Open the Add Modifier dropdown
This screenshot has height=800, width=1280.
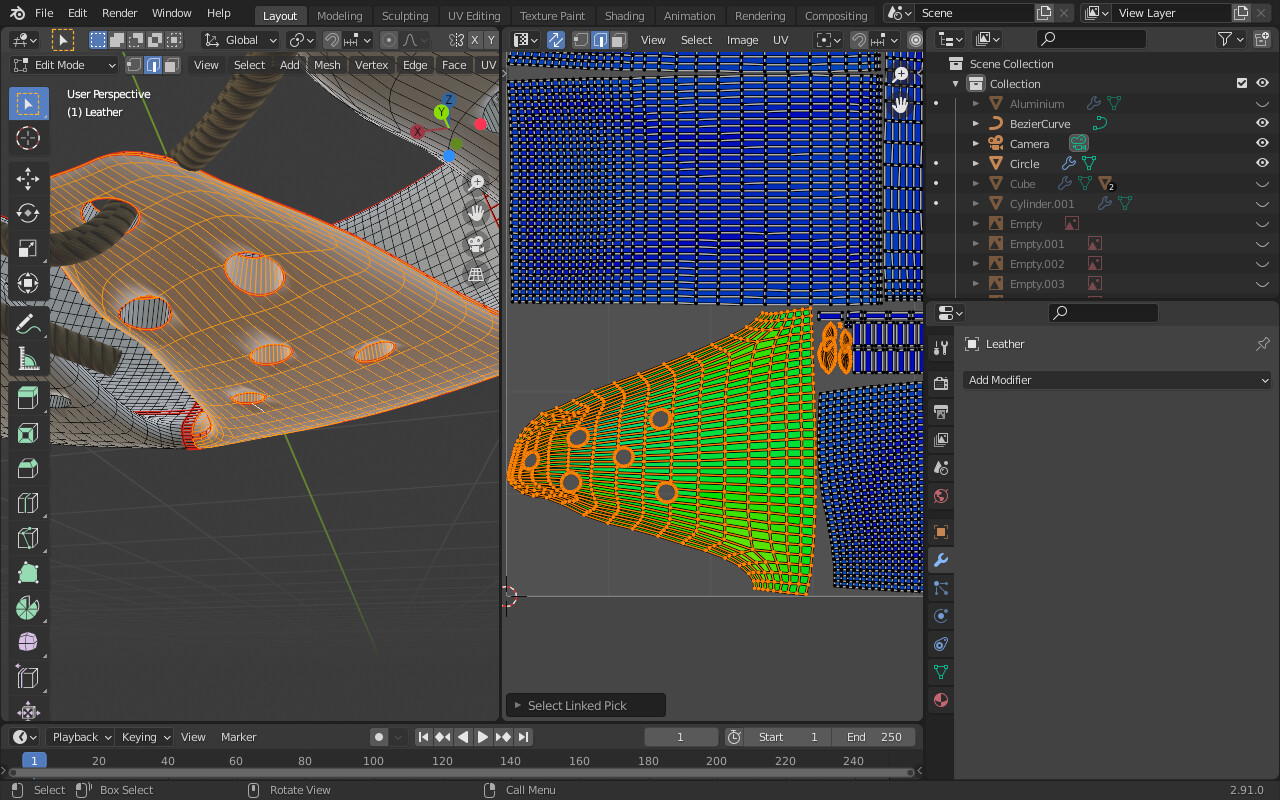click(1117, 380)
